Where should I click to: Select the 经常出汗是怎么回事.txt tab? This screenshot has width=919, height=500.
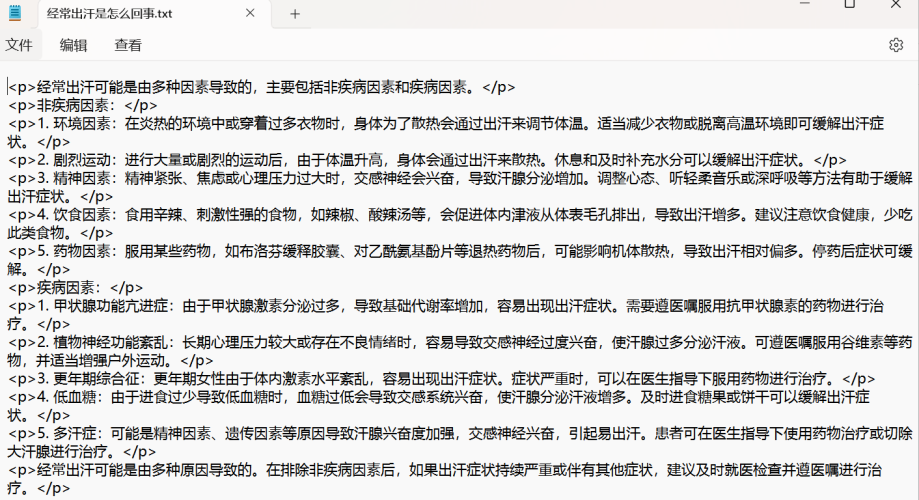pyautogui.click(x=154, y=13)
